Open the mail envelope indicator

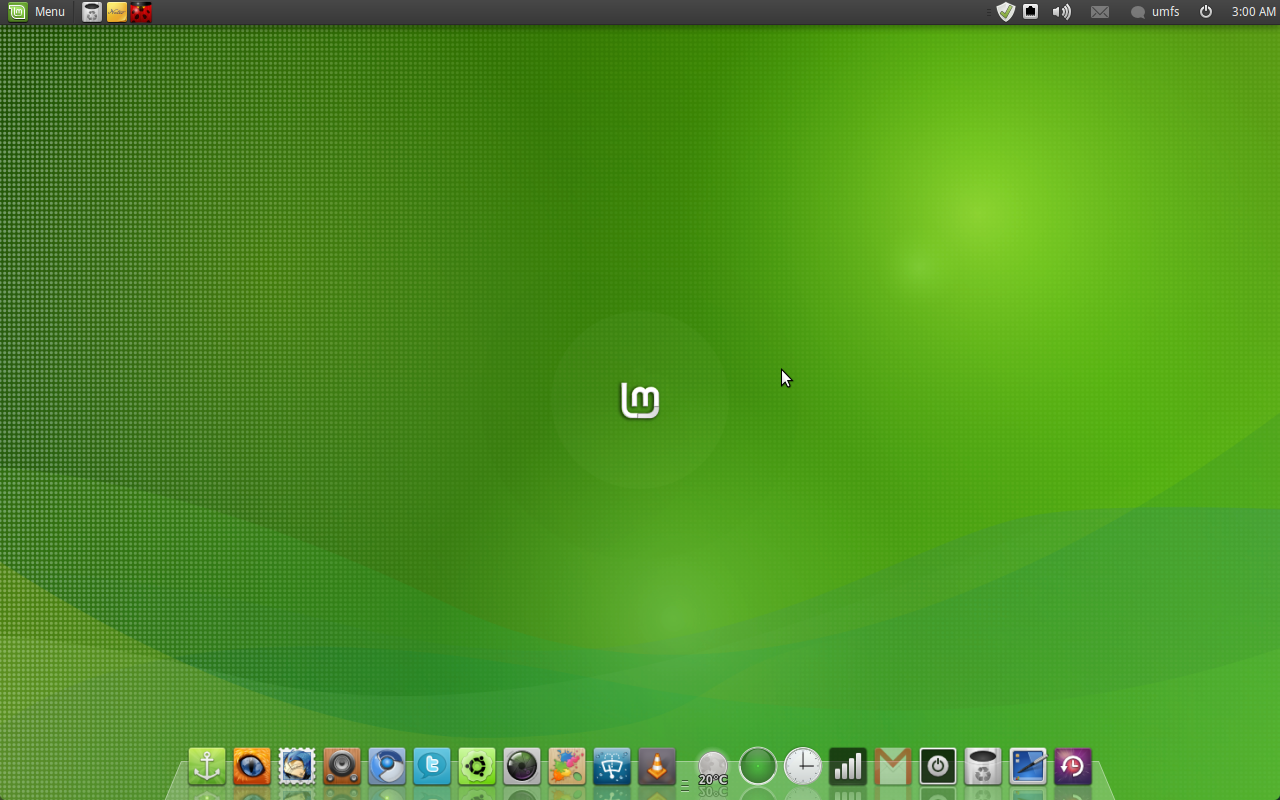click(1100, 12)
